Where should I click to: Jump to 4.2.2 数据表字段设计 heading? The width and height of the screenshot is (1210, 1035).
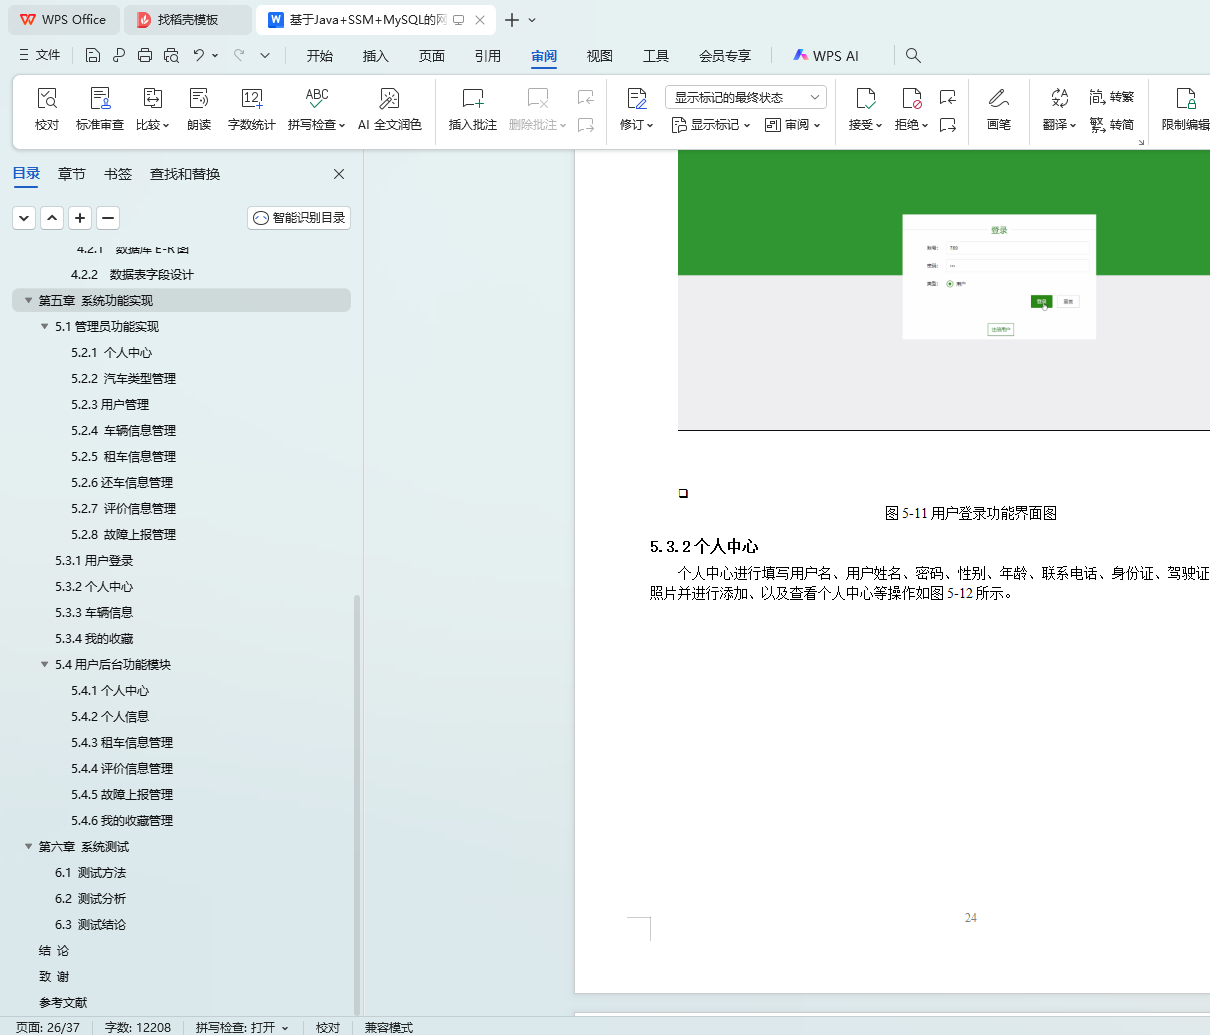[132, 274]
